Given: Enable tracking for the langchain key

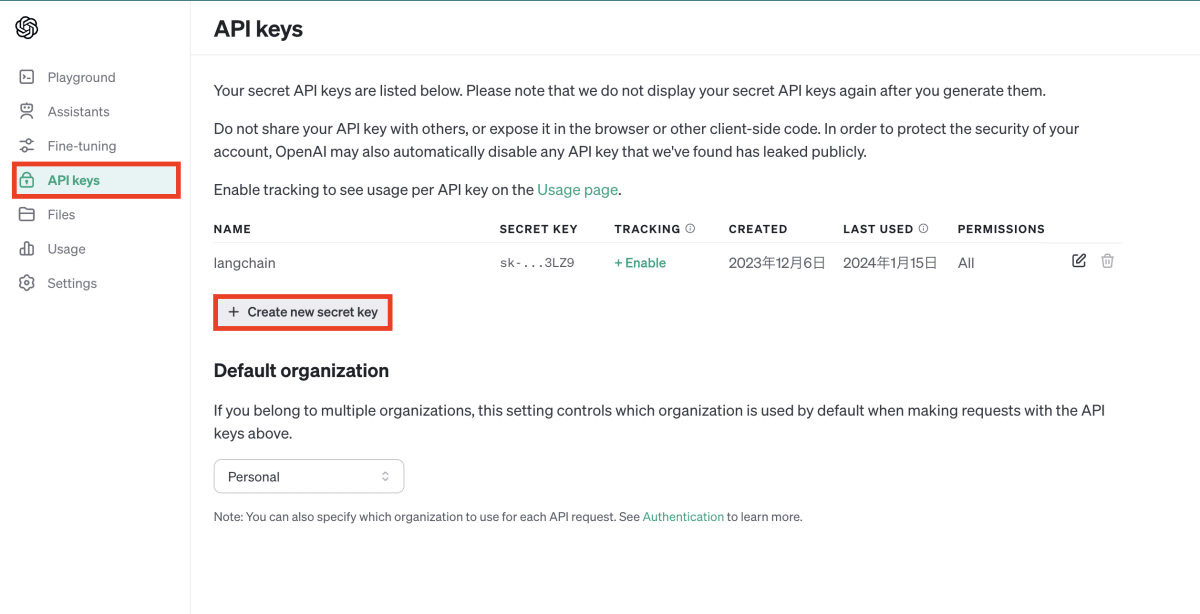Looking at the screenshot, I should [x=640, y=263].
